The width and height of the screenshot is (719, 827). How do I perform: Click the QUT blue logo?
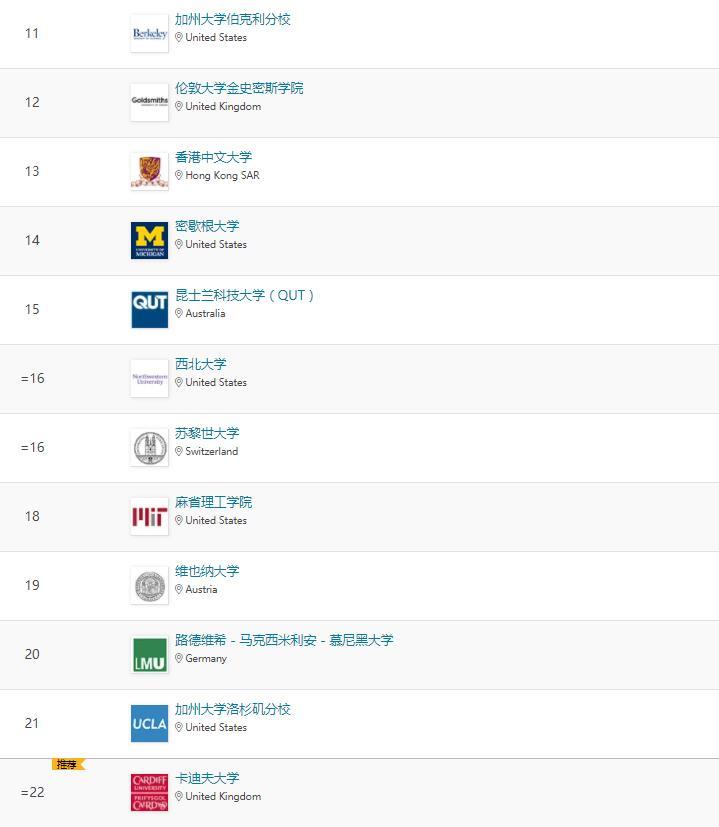tap(149, 310)
